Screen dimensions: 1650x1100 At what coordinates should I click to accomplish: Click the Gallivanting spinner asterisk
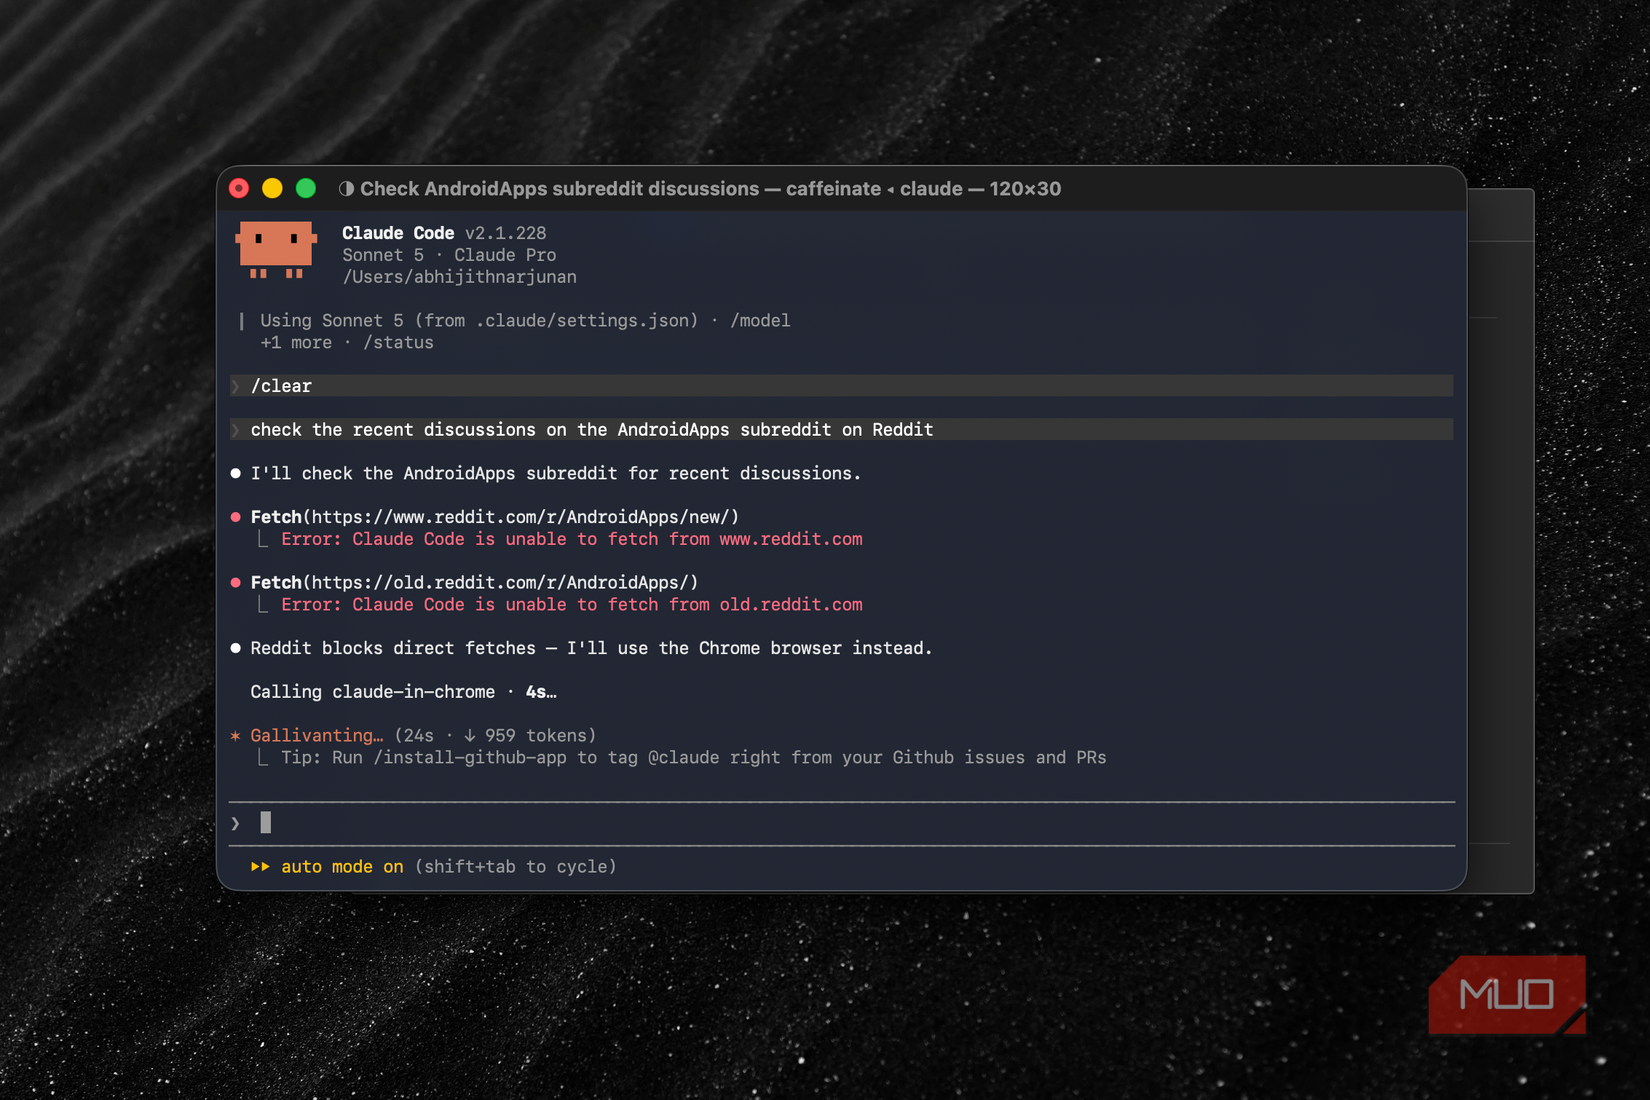click(x=235, y=736)
